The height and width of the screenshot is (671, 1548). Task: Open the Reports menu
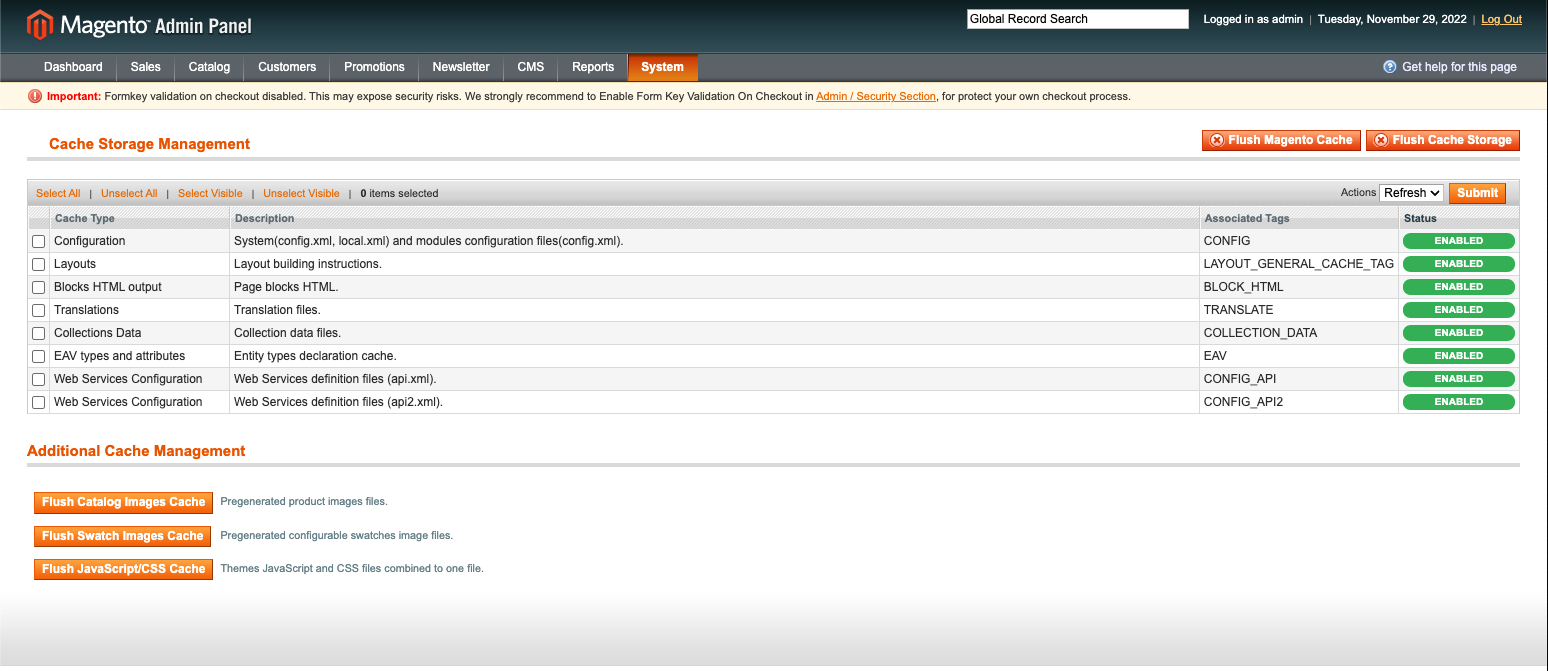pos(592,67)
